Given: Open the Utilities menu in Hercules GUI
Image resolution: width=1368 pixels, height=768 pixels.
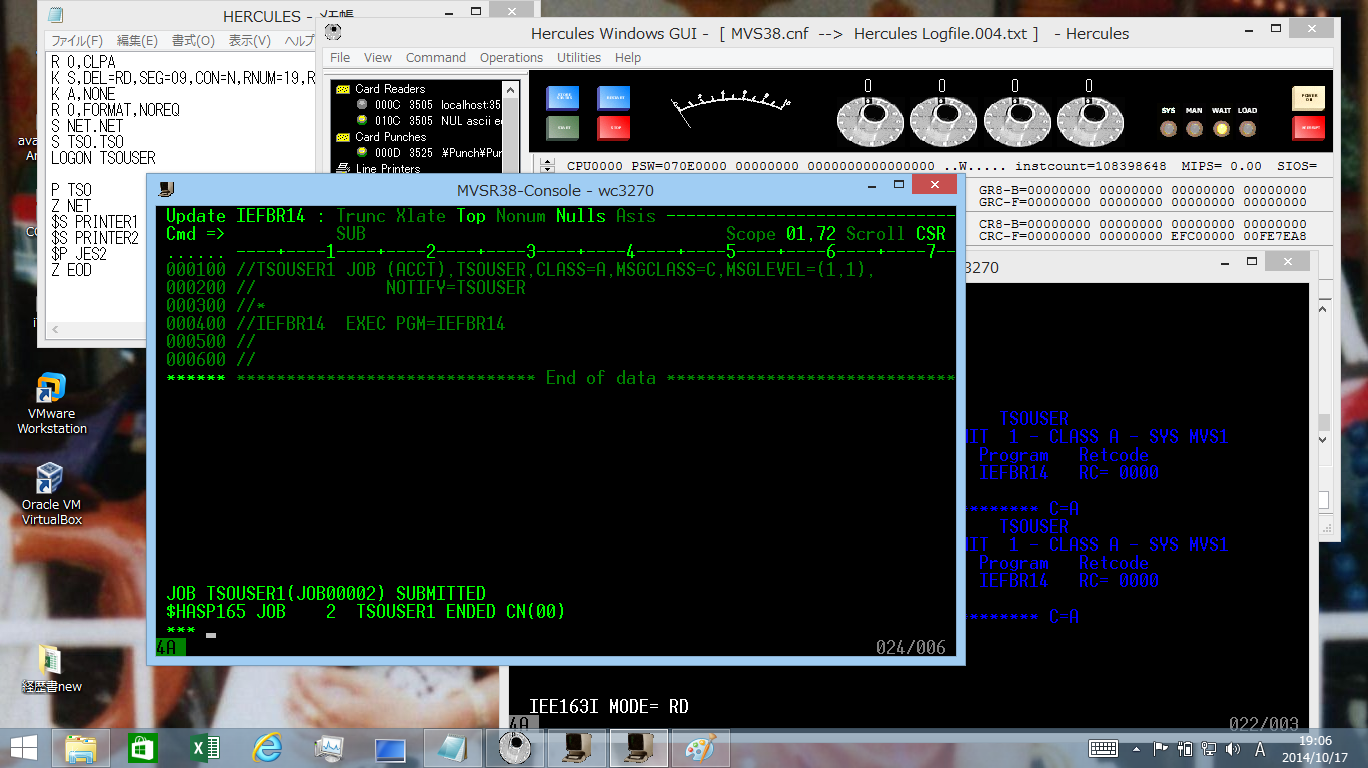Looking at the screenshot, I should [x=579, y=57].
